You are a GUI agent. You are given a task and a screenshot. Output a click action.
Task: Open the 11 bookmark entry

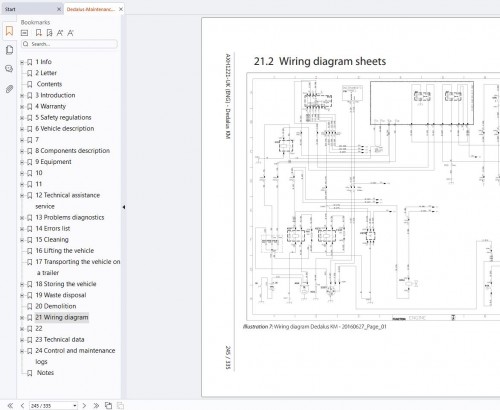pos(39,184)
